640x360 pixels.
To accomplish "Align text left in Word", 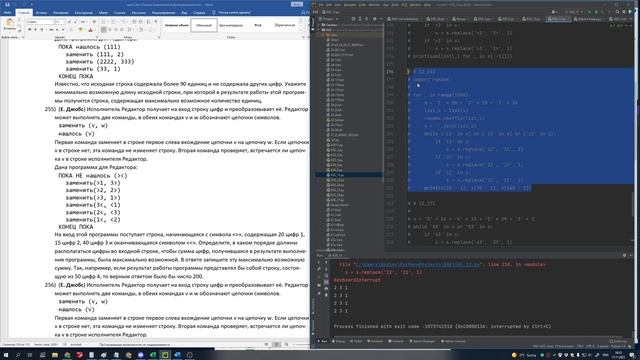I will tap(104, 29).
